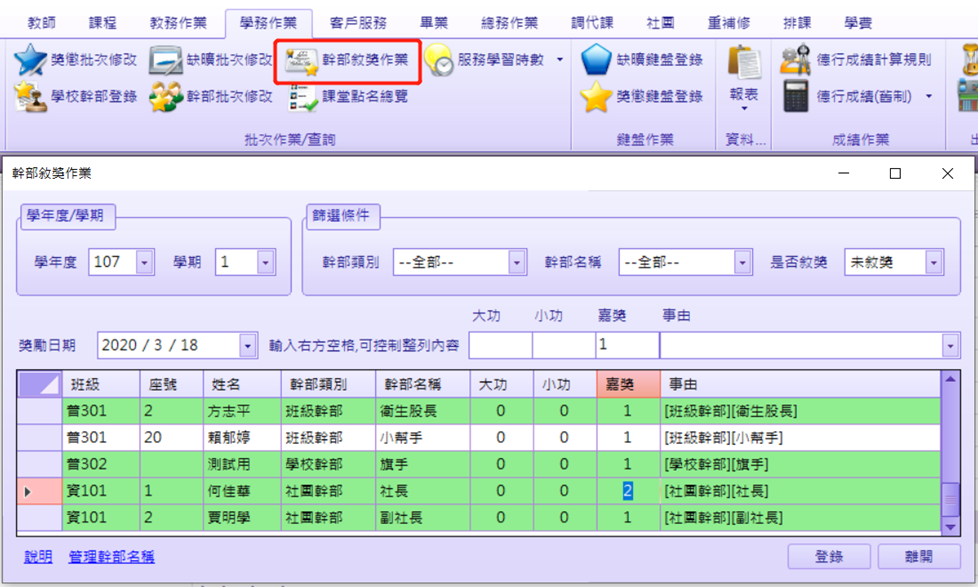The image size is (978, 587).
Task: Sort table by 班級 column header
Action: [x=101, y=384]
